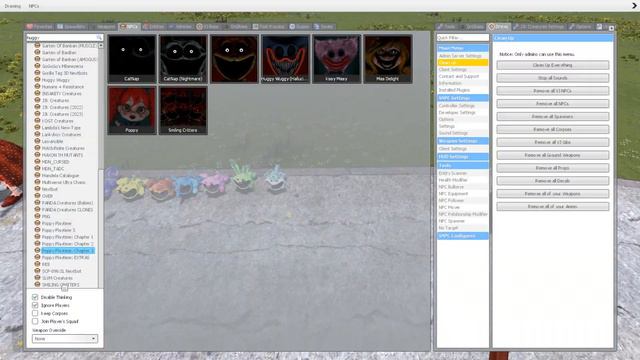Collapse the Main Menu category header
The image size is (640, 360).
click(x=462, y=48)
